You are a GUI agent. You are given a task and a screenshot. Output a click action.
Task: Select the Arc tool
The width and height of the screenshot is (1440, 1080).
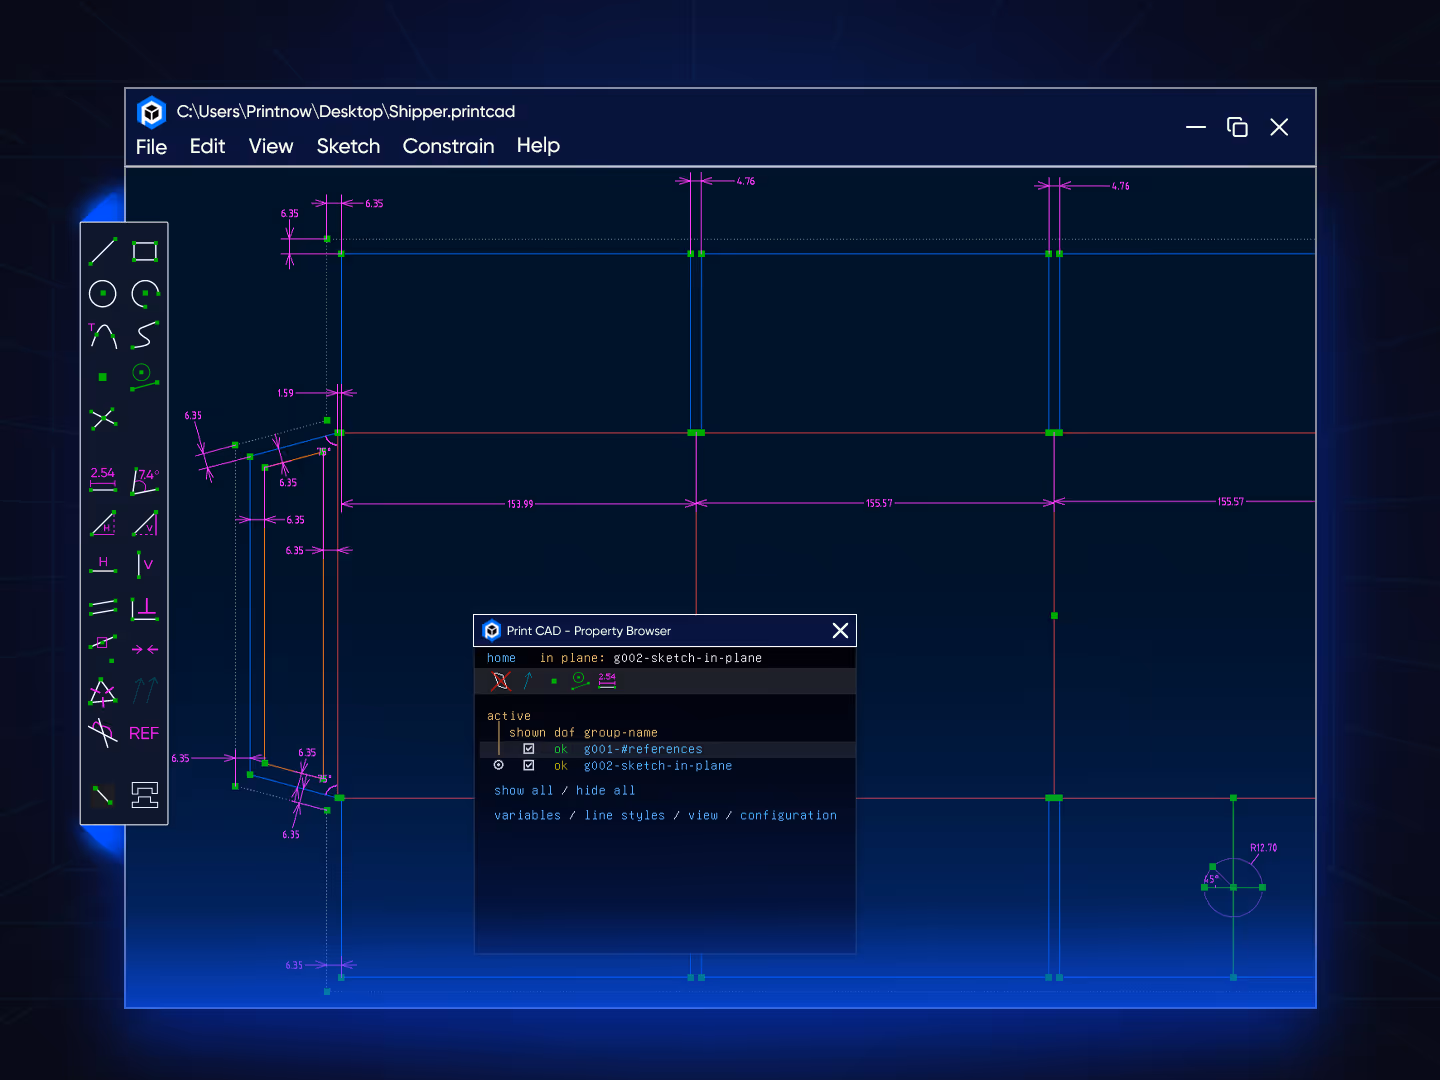tap(145, 293)
